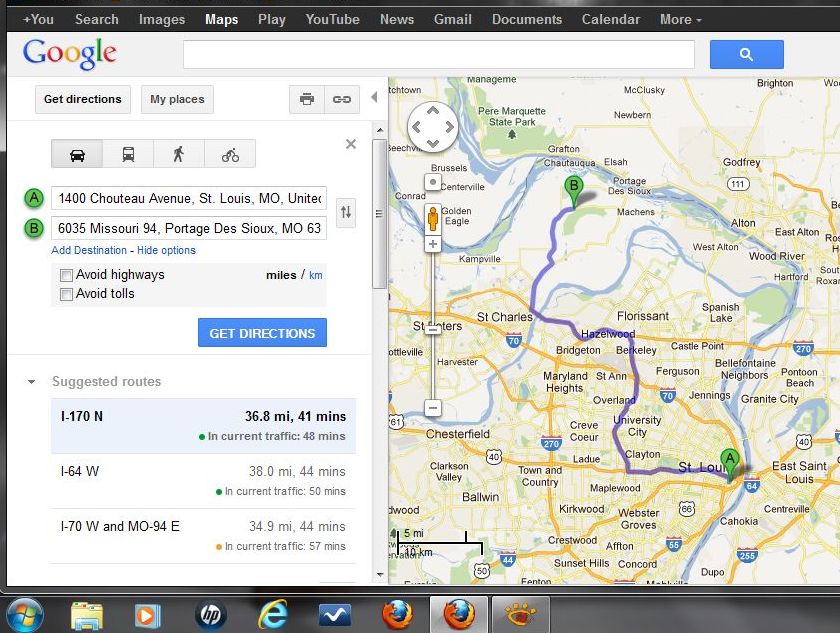Open media player taskbar icon
Viewport: 840px width, 633px height.
(x=147, y=615)
